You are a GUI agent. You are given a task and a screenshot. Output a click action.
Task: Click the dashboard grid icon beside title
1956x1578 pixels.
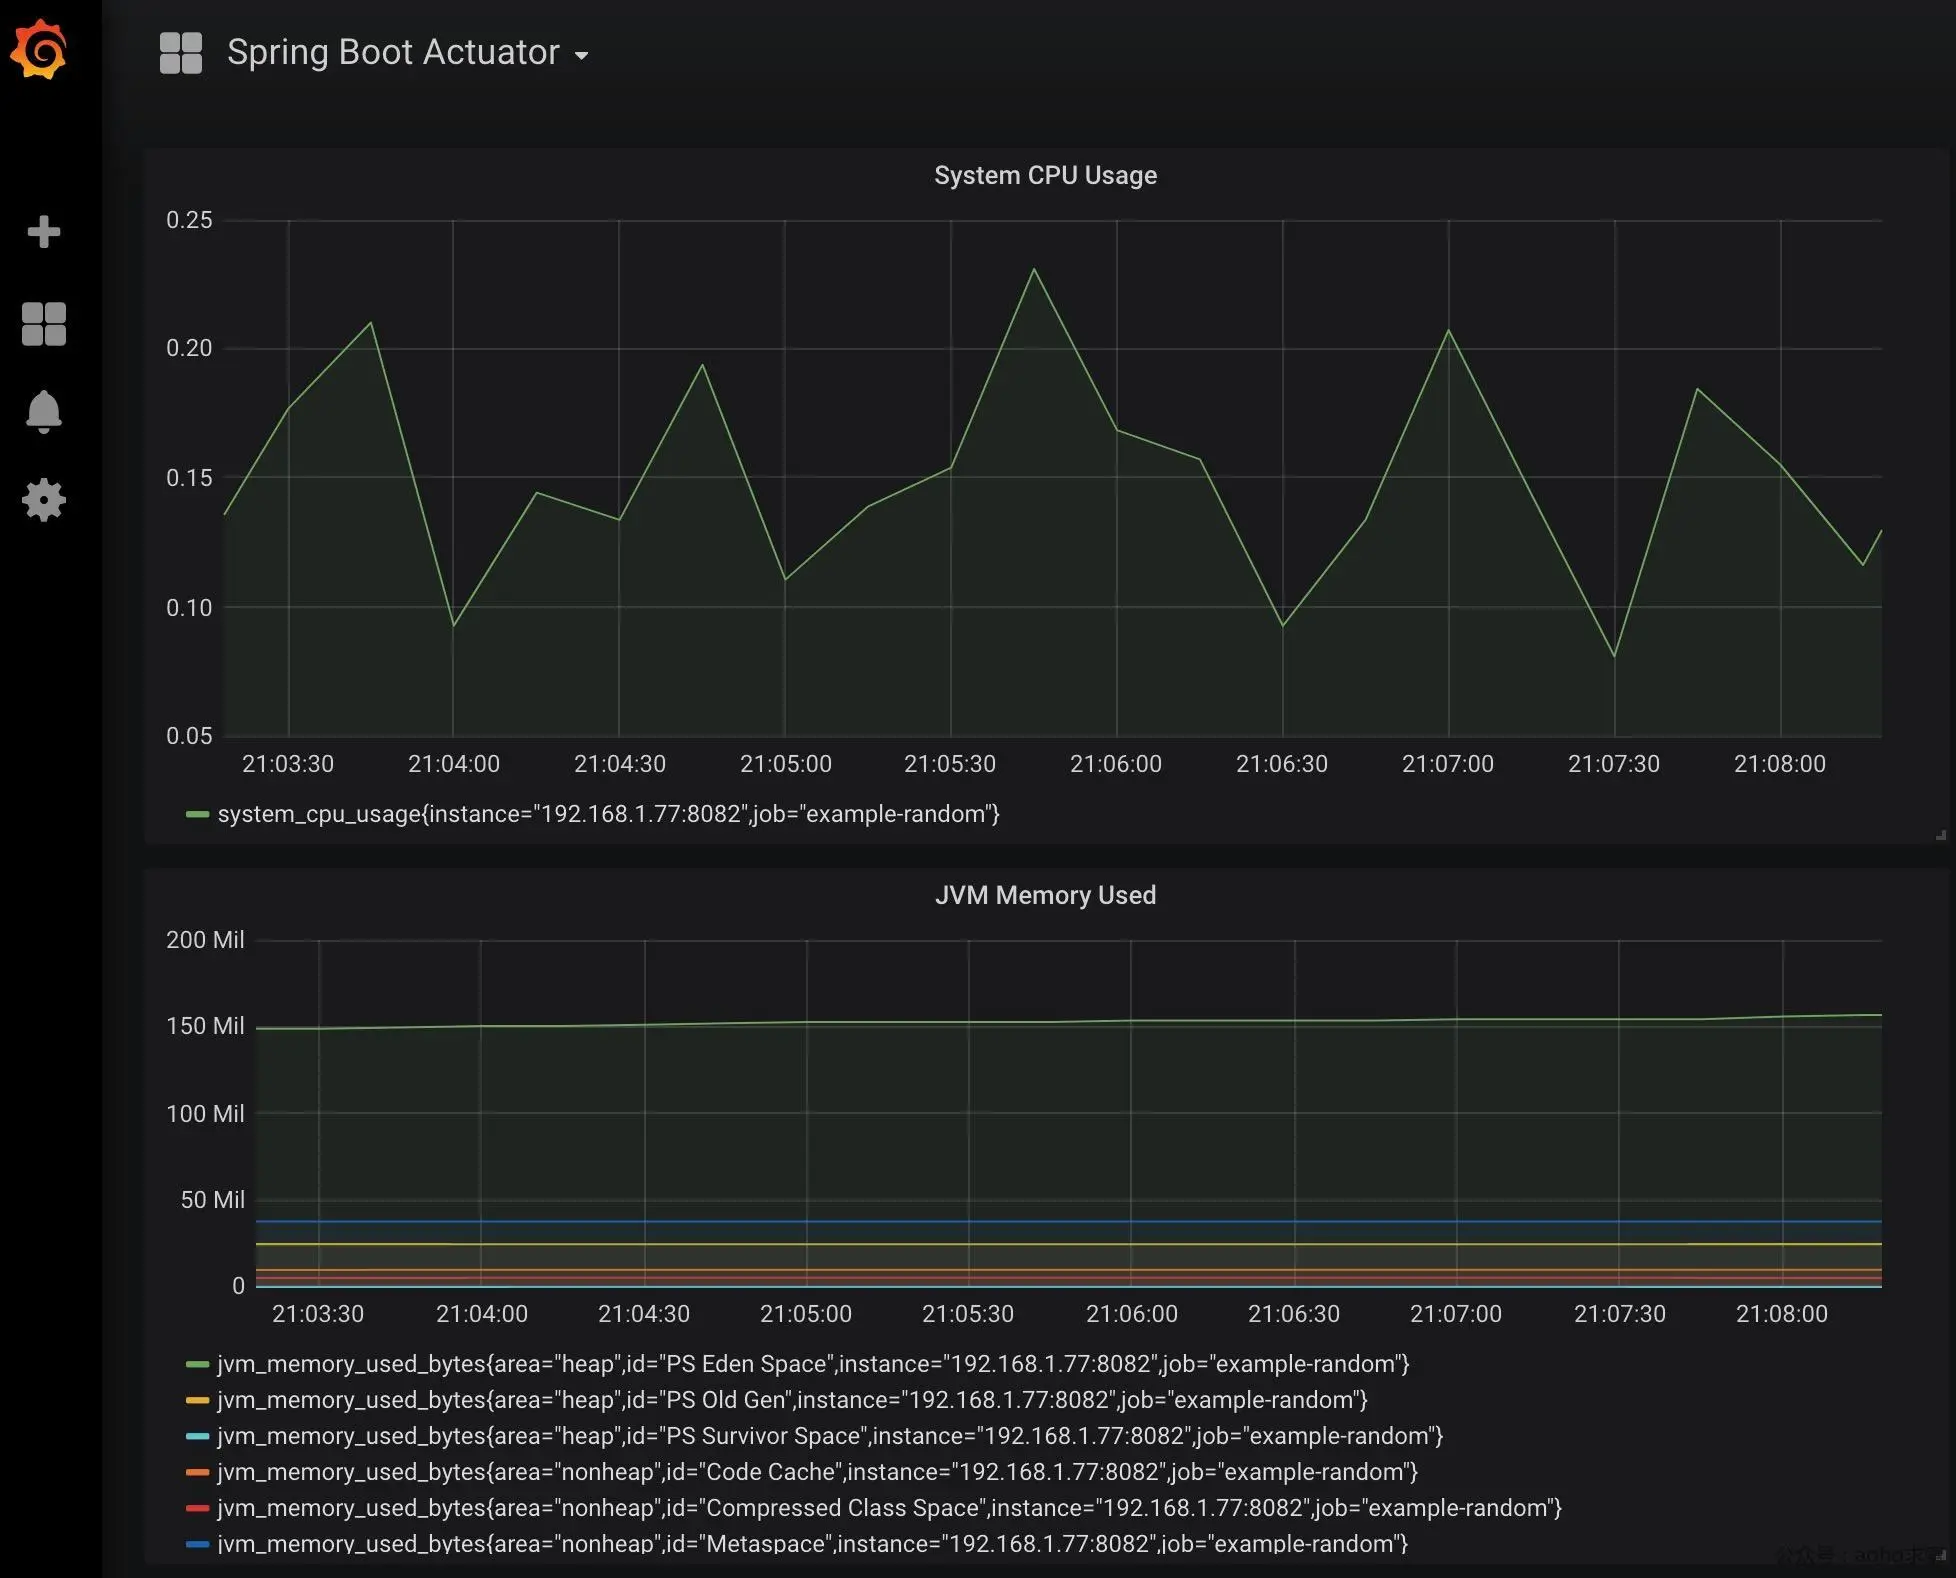pos(181,53)
